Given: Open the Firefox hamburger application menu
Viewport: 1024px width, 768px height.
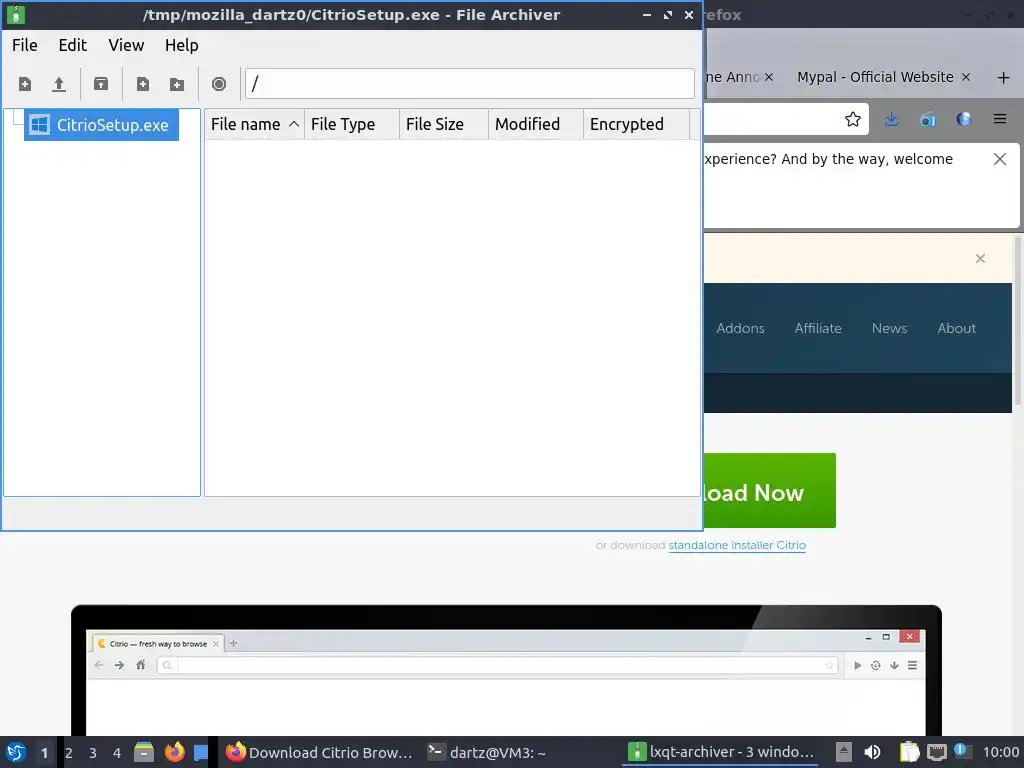Looking at the screenshot, I should (x=1000, y=119).
